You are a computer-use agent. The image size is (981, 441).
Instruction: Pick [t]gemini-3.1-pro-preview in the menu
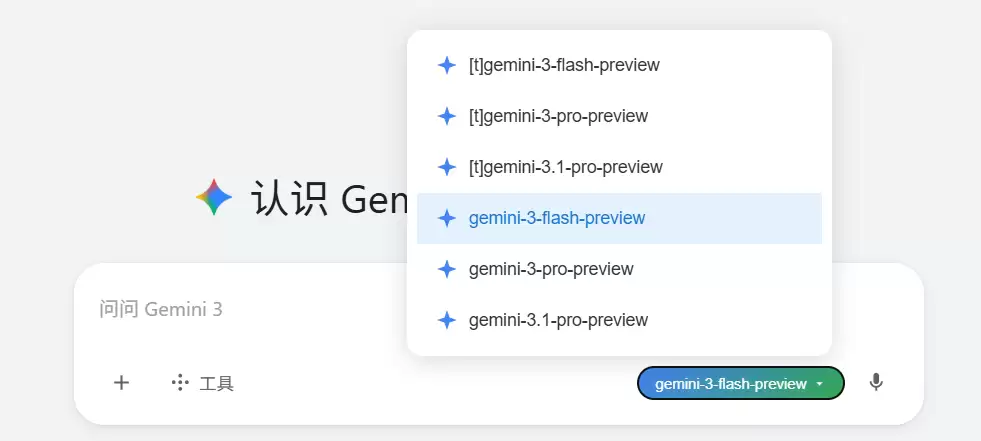pyautogui.click(x=565, y=167)
